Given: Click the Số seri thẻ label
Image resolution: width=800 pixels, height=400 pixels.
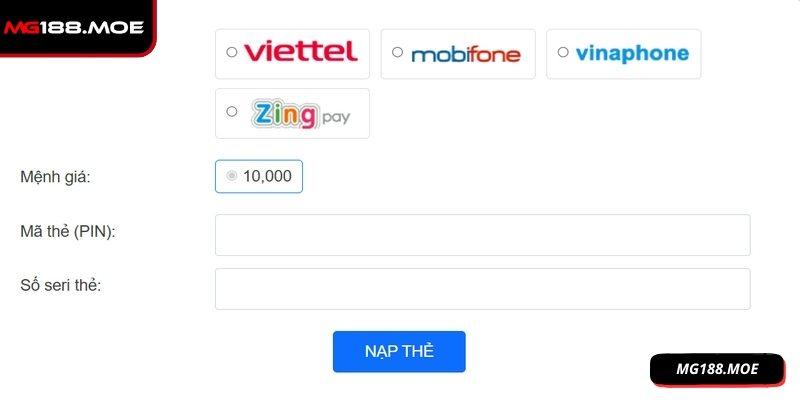Looking at the screenshot, I should tap(62, 285).
